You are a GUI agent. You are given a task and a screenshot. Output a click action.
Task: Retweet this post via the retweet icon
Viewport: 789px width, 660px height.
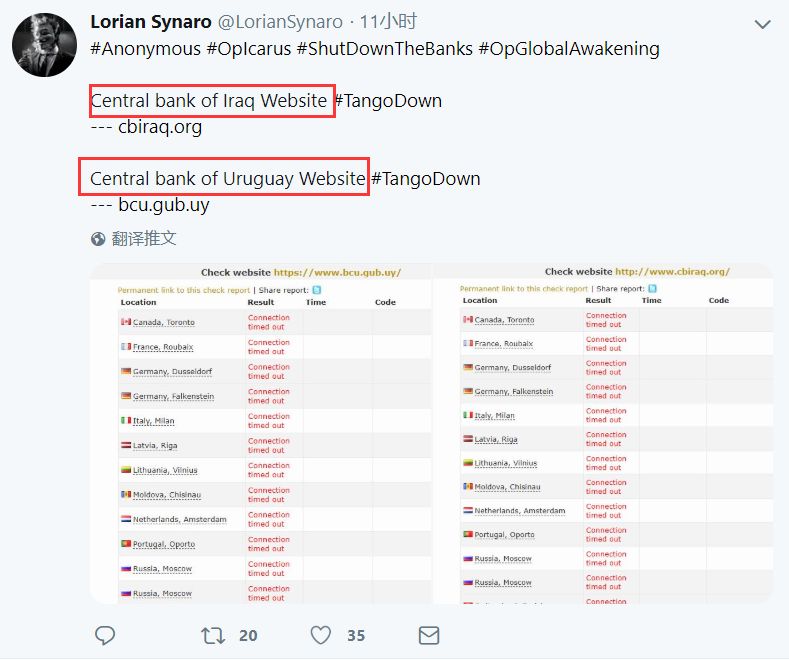(213, 635)
